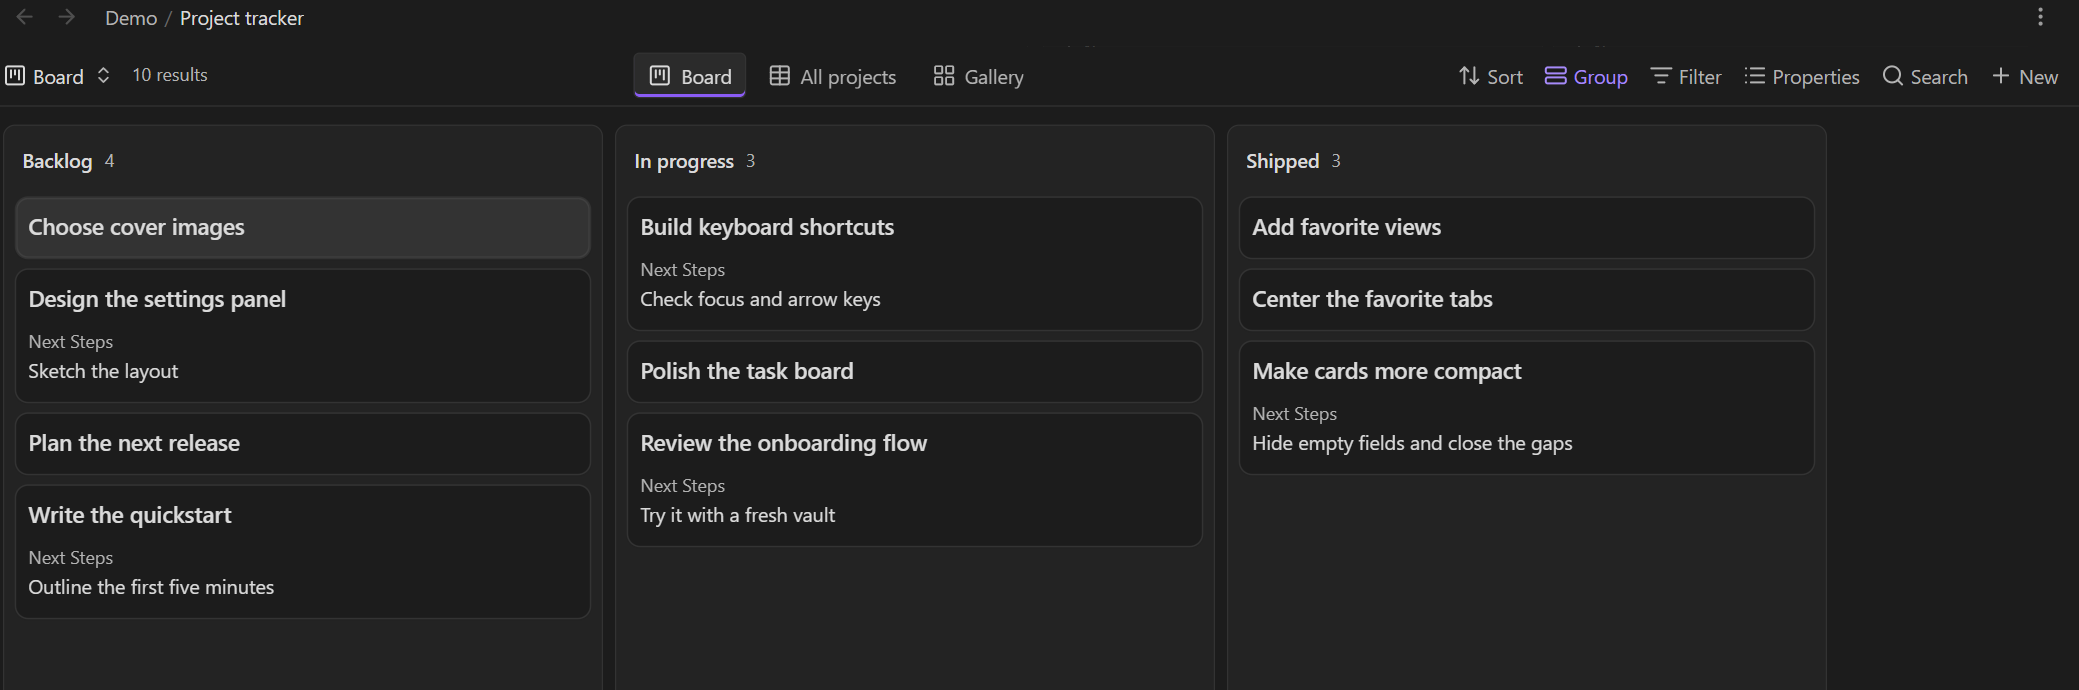Click the 10 results count
This screenshot has height=690, width=2079.
click(x=170, y=75)
